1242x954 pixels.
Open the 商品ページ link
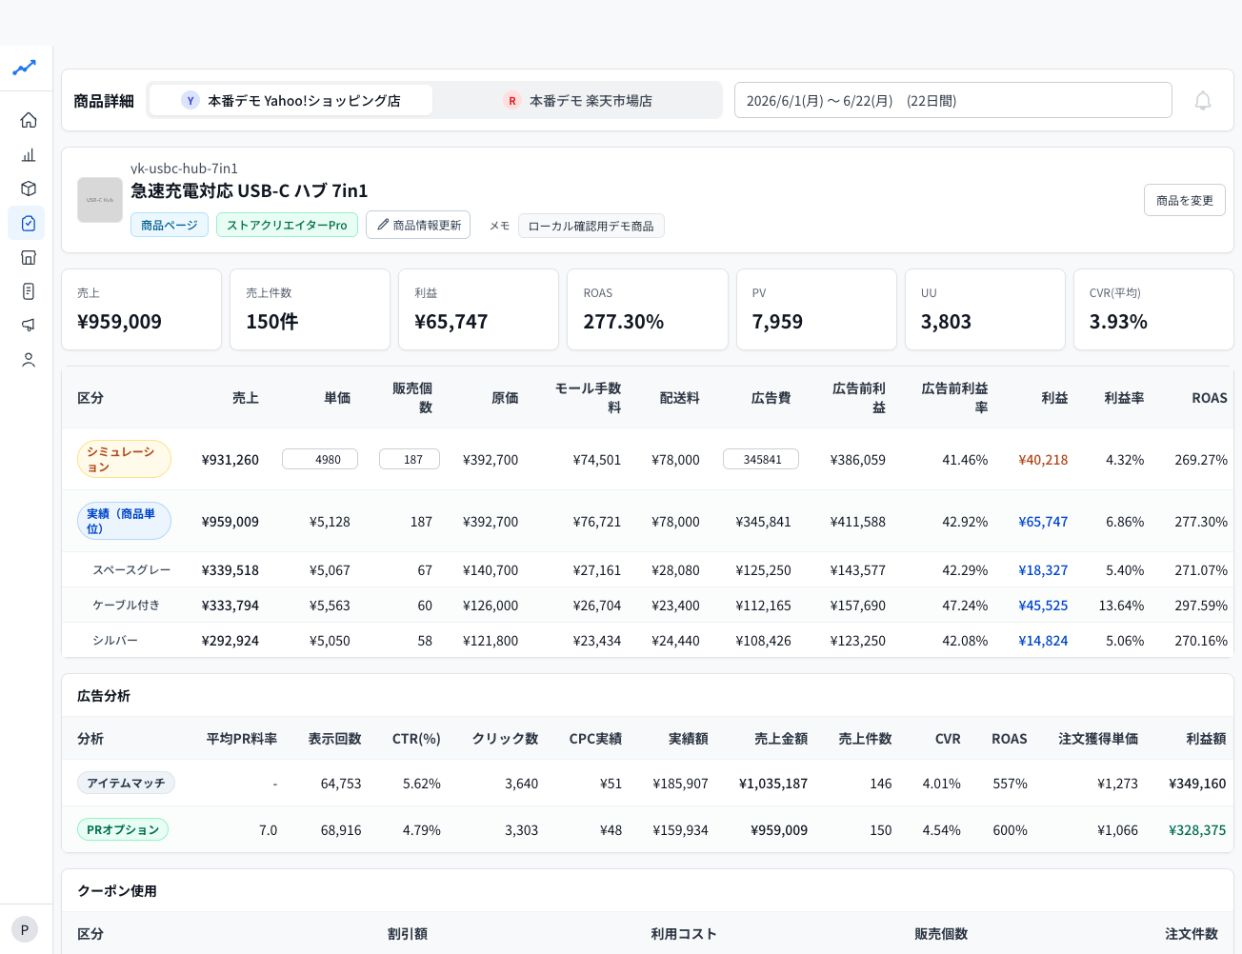[x=169, y=225]
